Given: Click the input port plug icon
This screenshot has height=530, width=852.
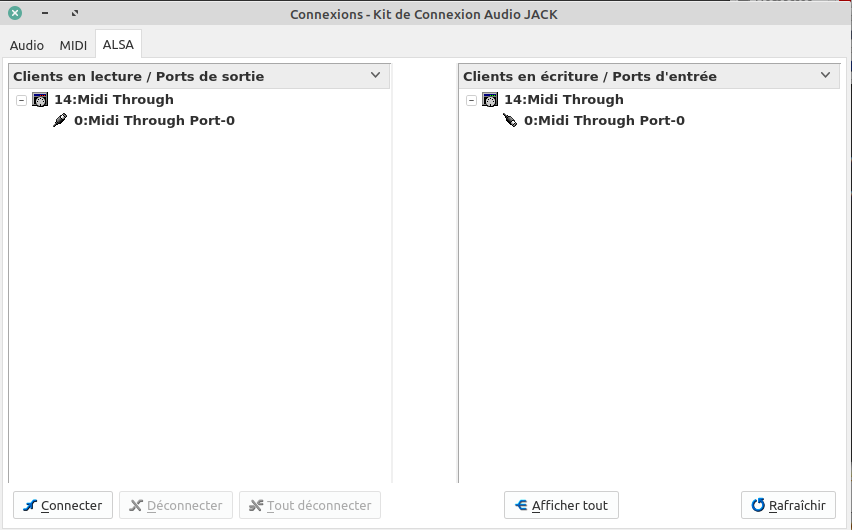Looking at the screenshot, I should [510, 121].
